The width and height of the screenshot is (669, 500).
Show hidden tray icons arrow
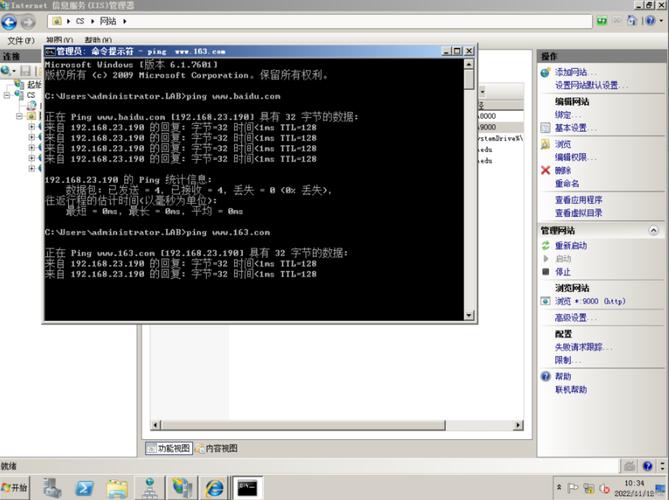(x=559, y=487)
